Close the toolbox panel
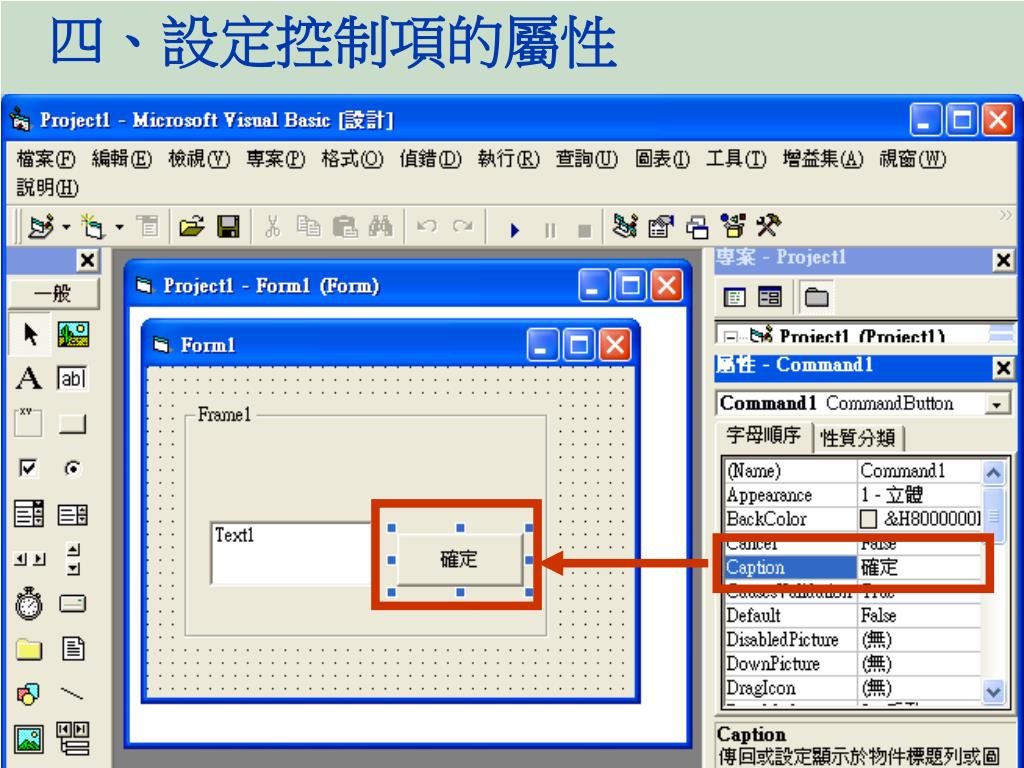Image resolution: width=1024 pixels, height=768 pixels. coord(88,261)
